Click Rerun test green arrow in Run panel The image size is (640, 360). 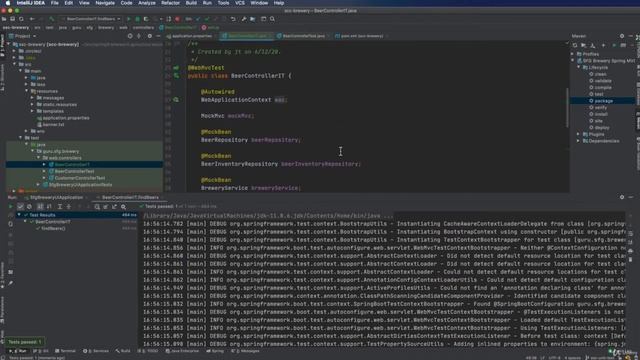(x=11, y=207)
